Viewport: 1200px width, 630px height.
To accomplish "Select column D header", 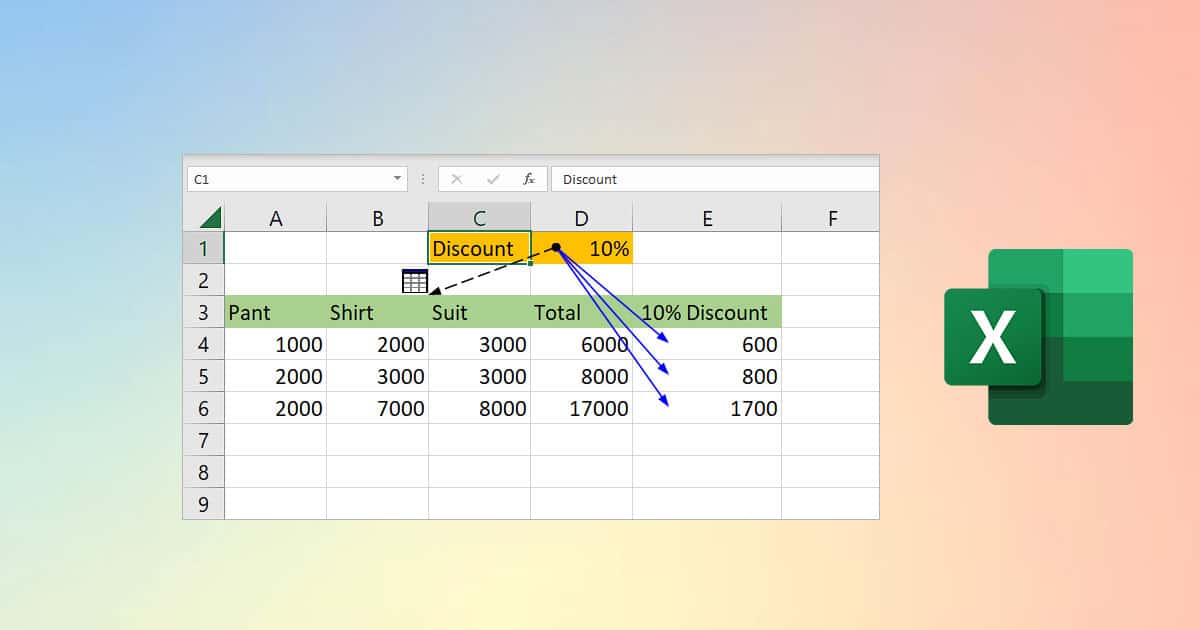I will [x=582, y=218].
